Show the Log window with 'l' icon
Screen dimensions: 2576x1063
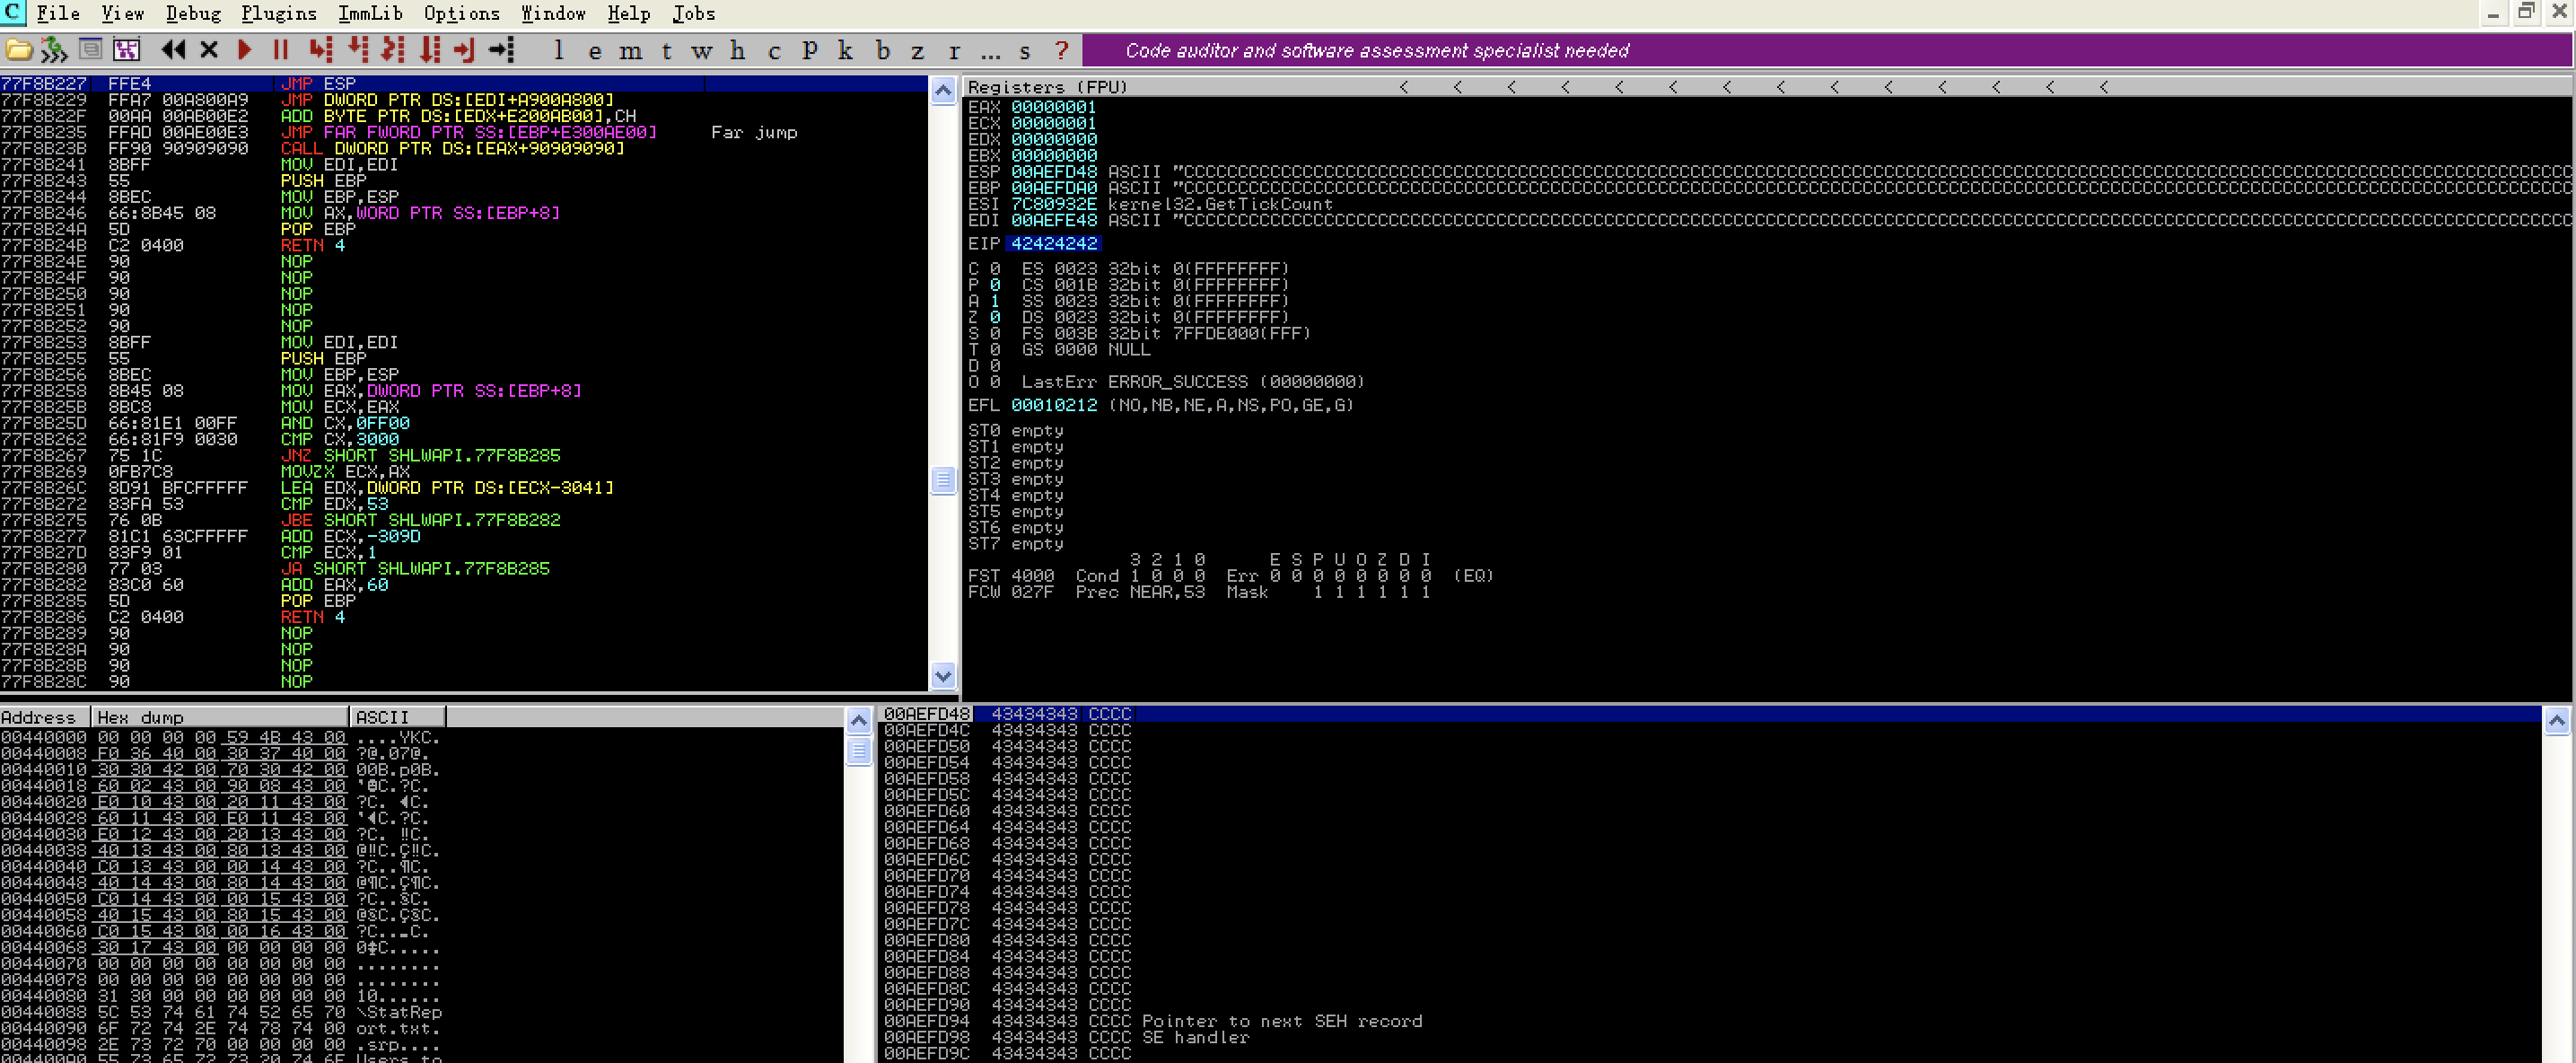tap(559, 50)
